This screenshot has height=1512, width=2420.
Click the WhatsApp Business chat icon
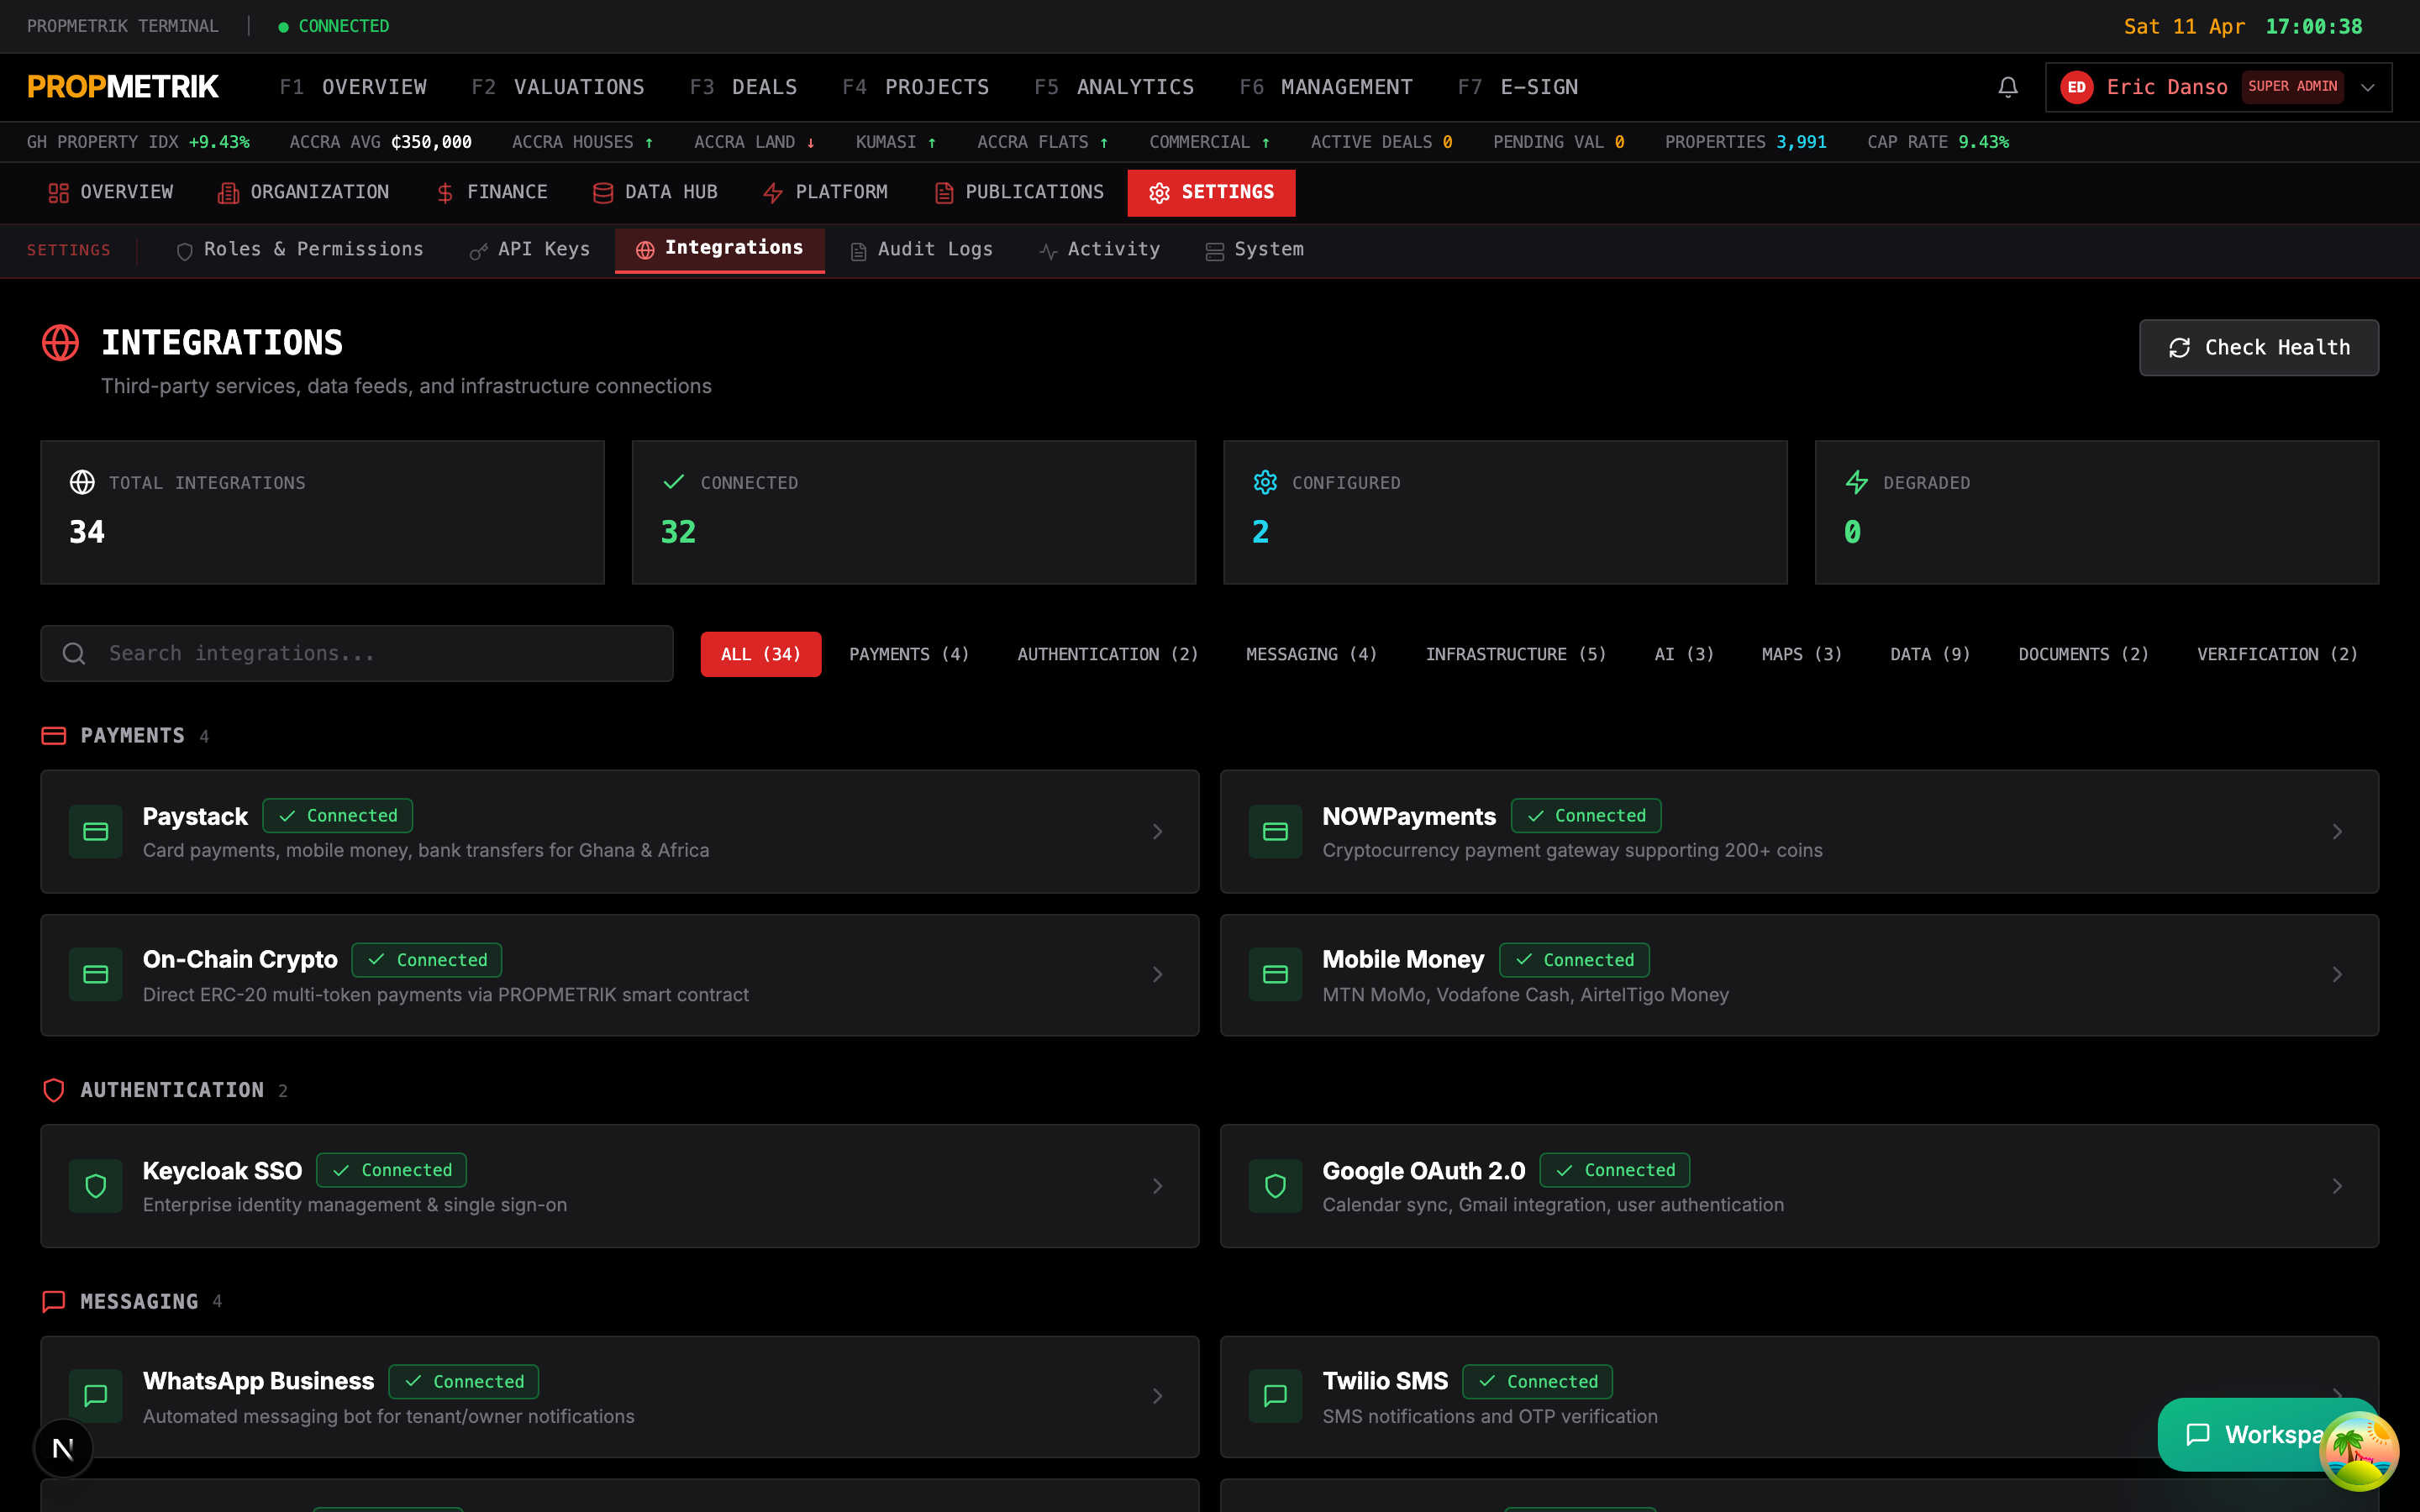(96, 1396)
